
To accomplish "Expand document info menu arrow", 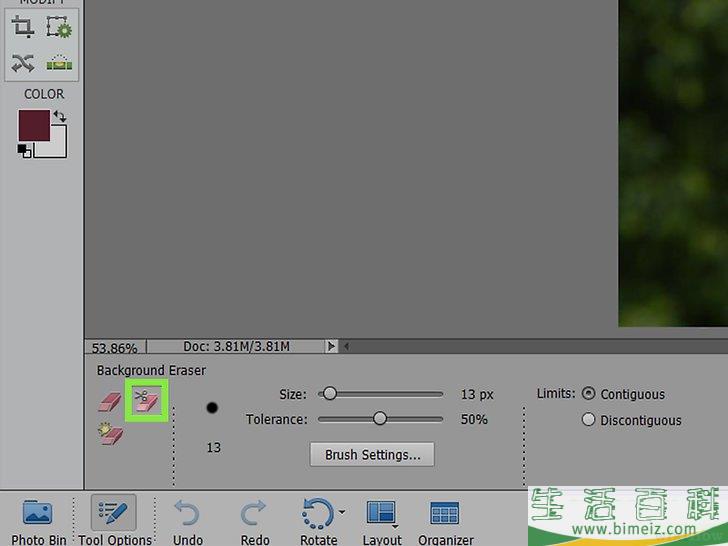I will tap(331, 346).
